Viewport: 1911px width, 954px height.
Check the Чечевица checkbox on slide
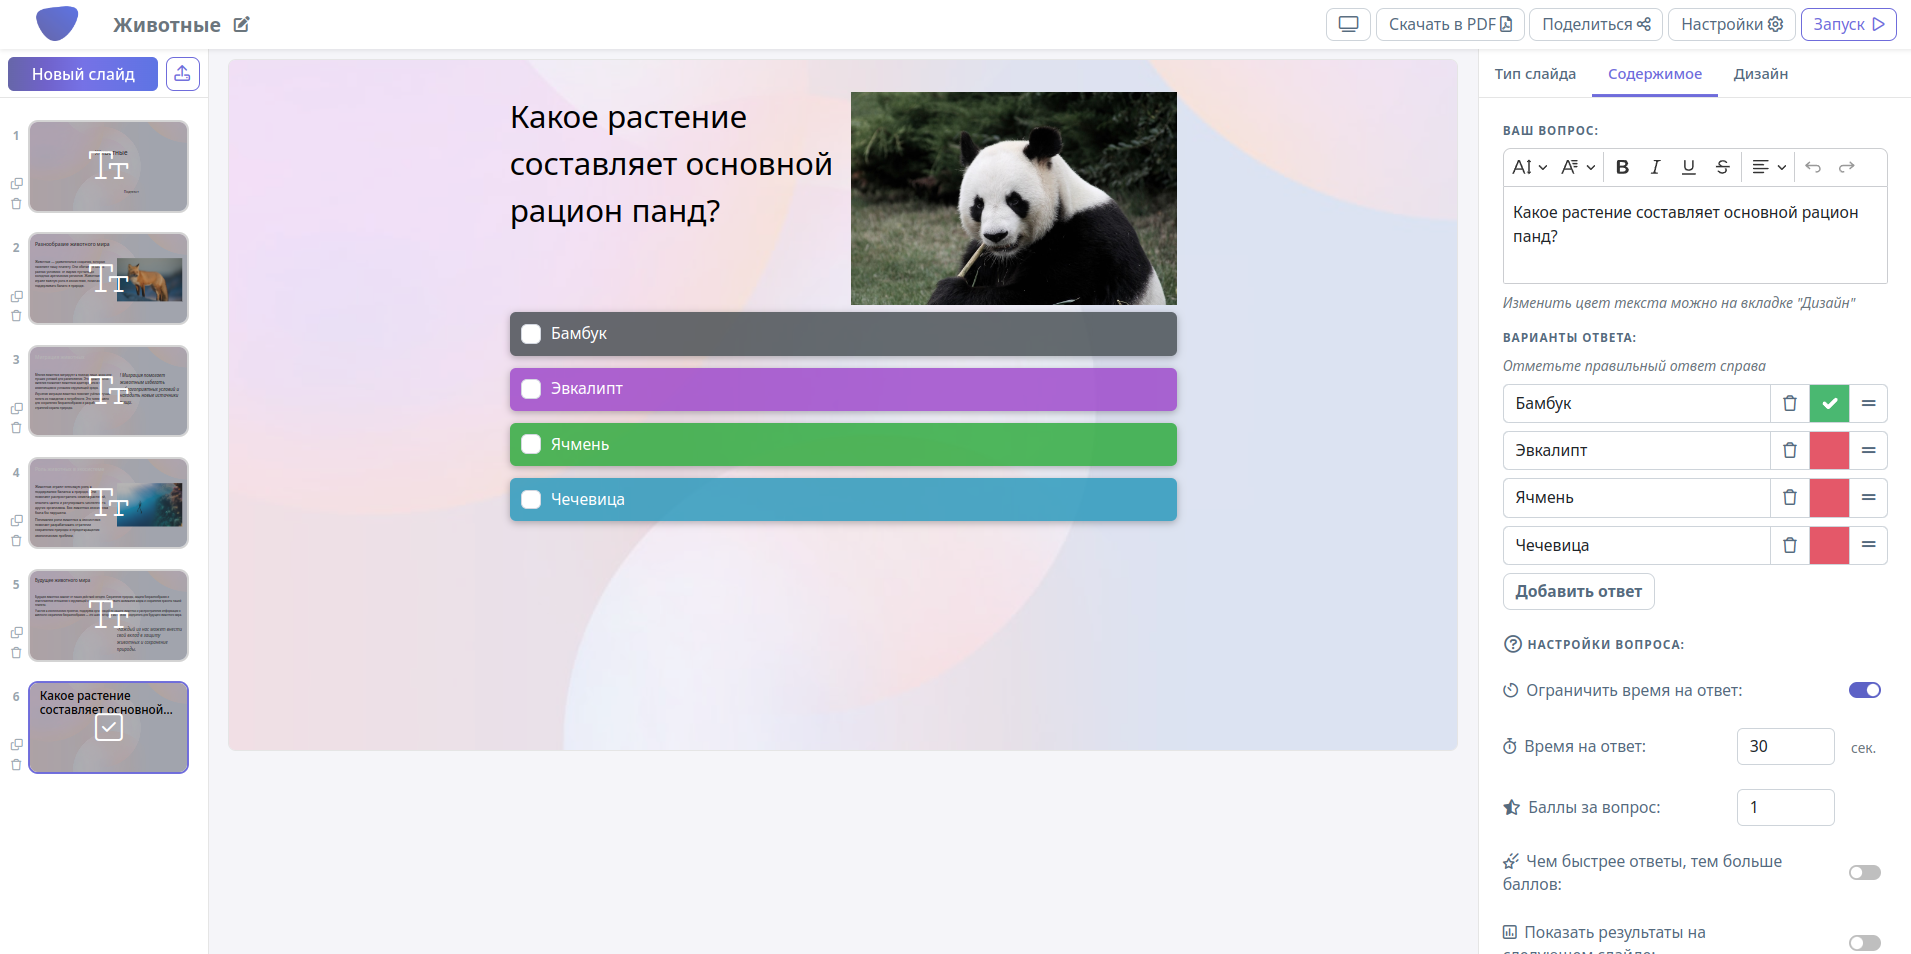point(531,499)
